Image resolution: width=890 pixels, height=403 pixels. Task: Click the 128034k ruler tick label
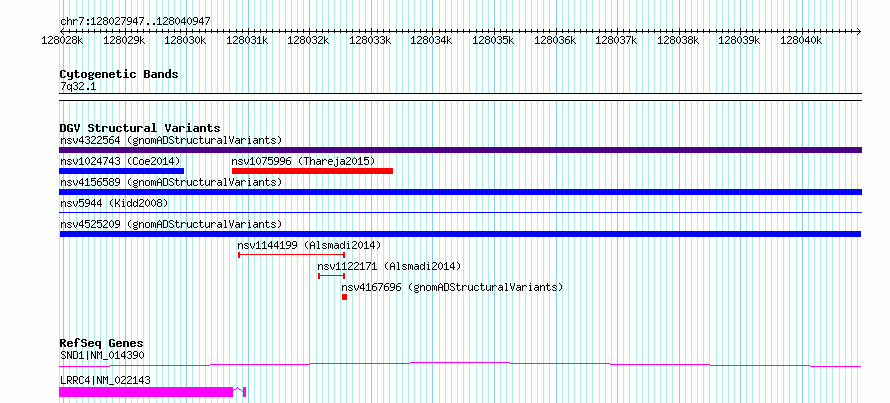coord(431,40)
